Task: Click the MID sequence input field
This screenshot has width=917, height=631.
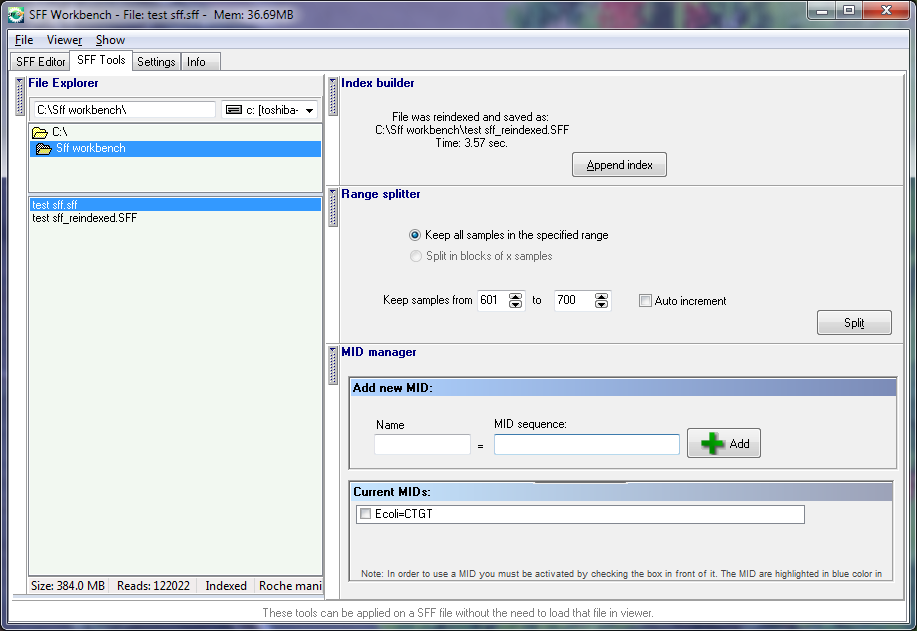Action: (x=586, y=444)
